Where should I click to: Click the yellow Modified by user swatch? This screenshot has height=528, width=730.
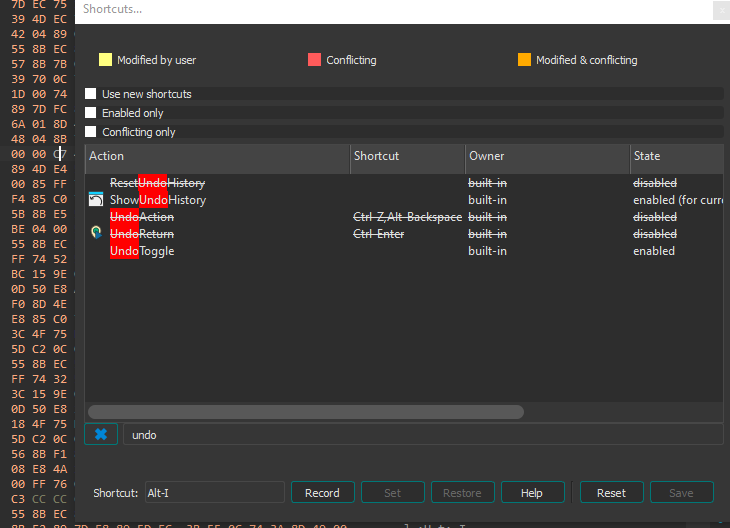tap(105, 60)
